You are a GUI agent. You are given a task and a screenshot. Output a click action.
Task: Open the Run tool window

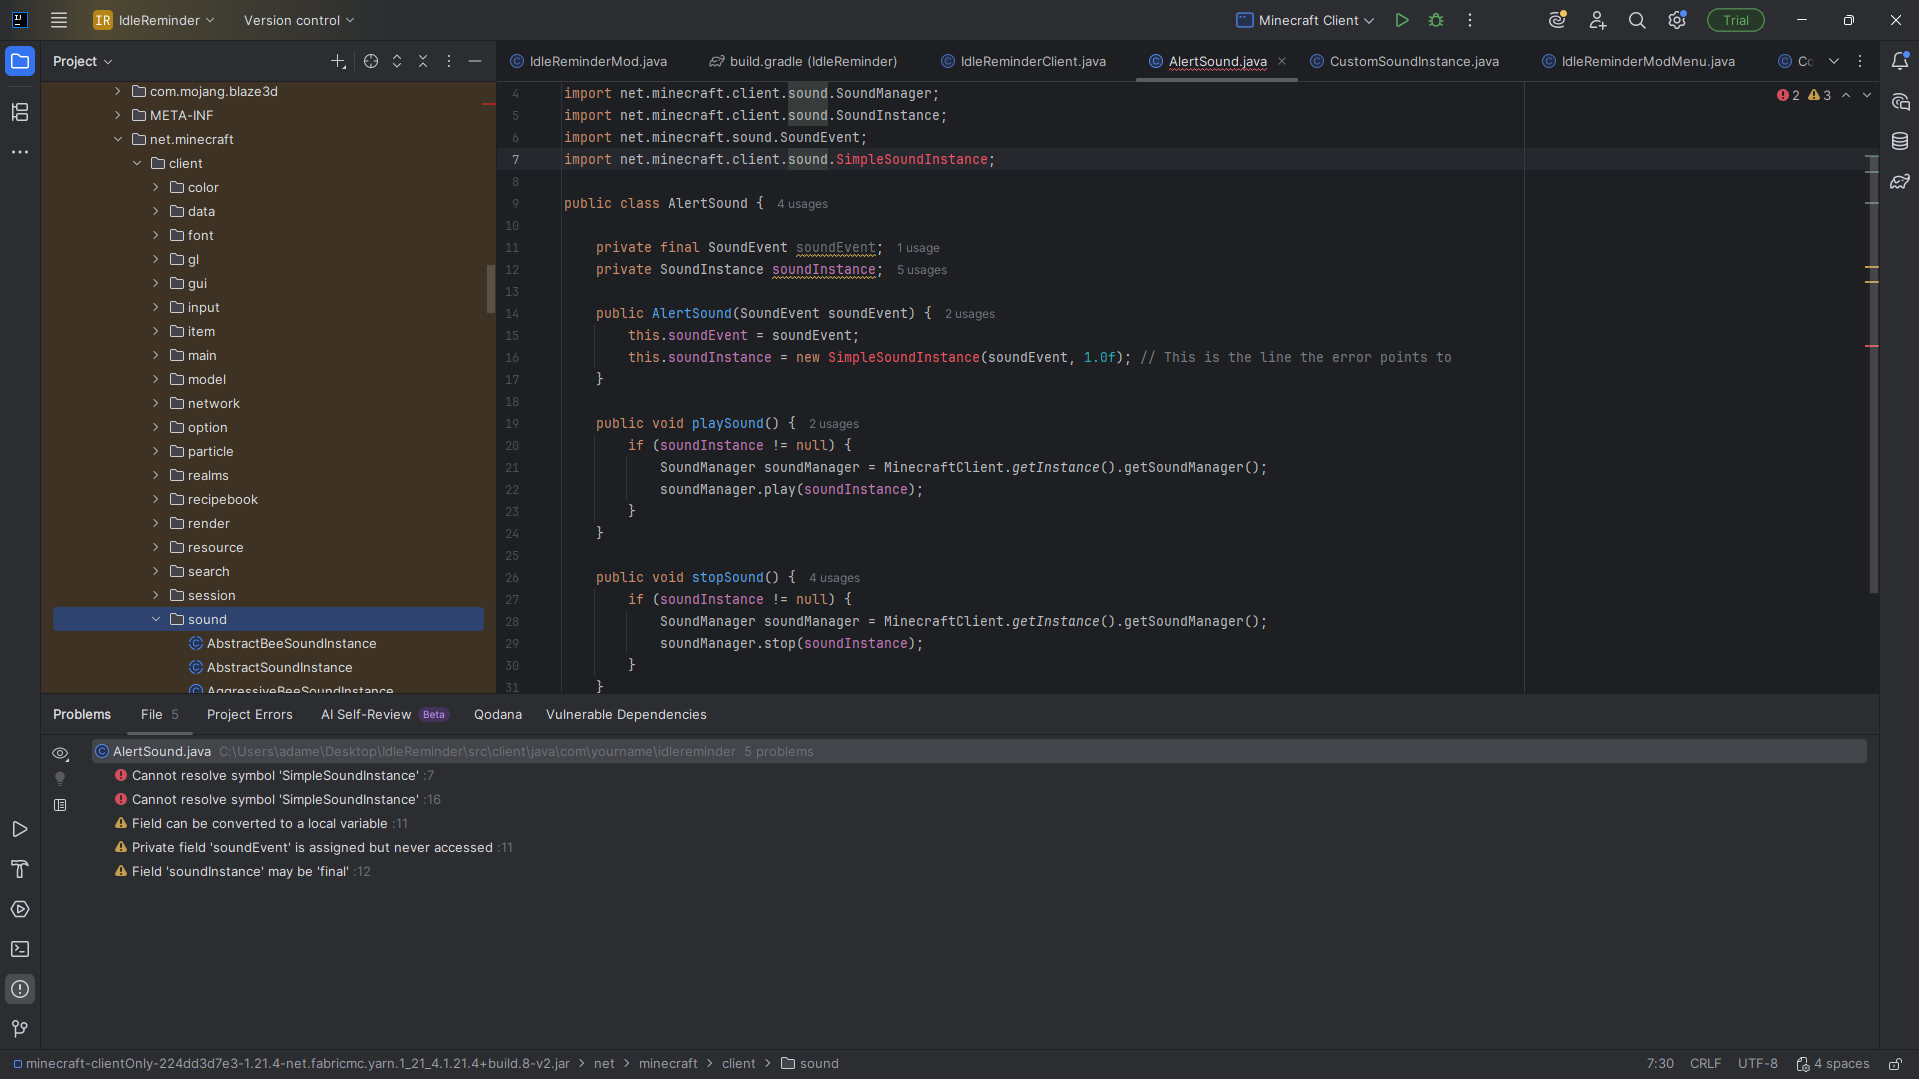point(20,829)
